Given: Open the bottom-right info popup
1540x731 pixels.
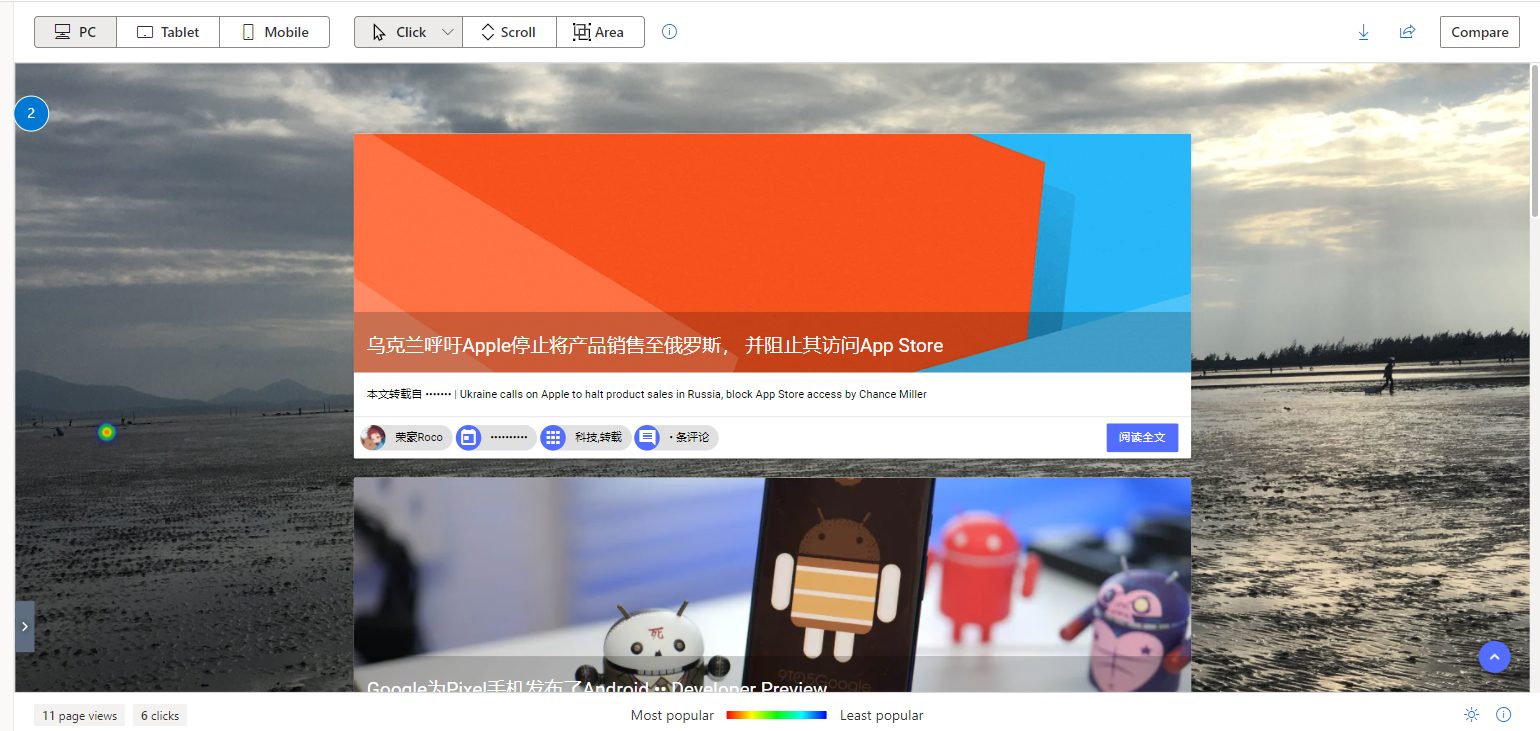Looking at the screenshot, I should coord(1503,714).
